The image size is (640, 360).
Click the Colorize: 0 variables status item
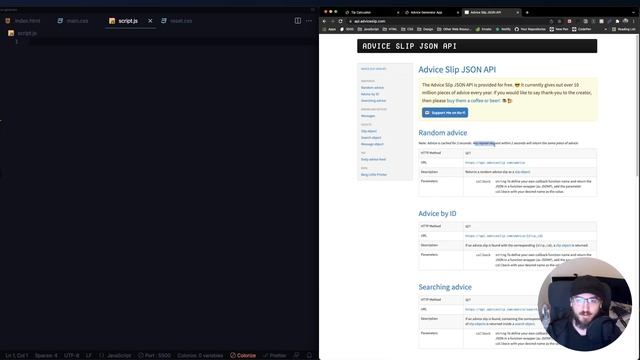tap(200, 356)
